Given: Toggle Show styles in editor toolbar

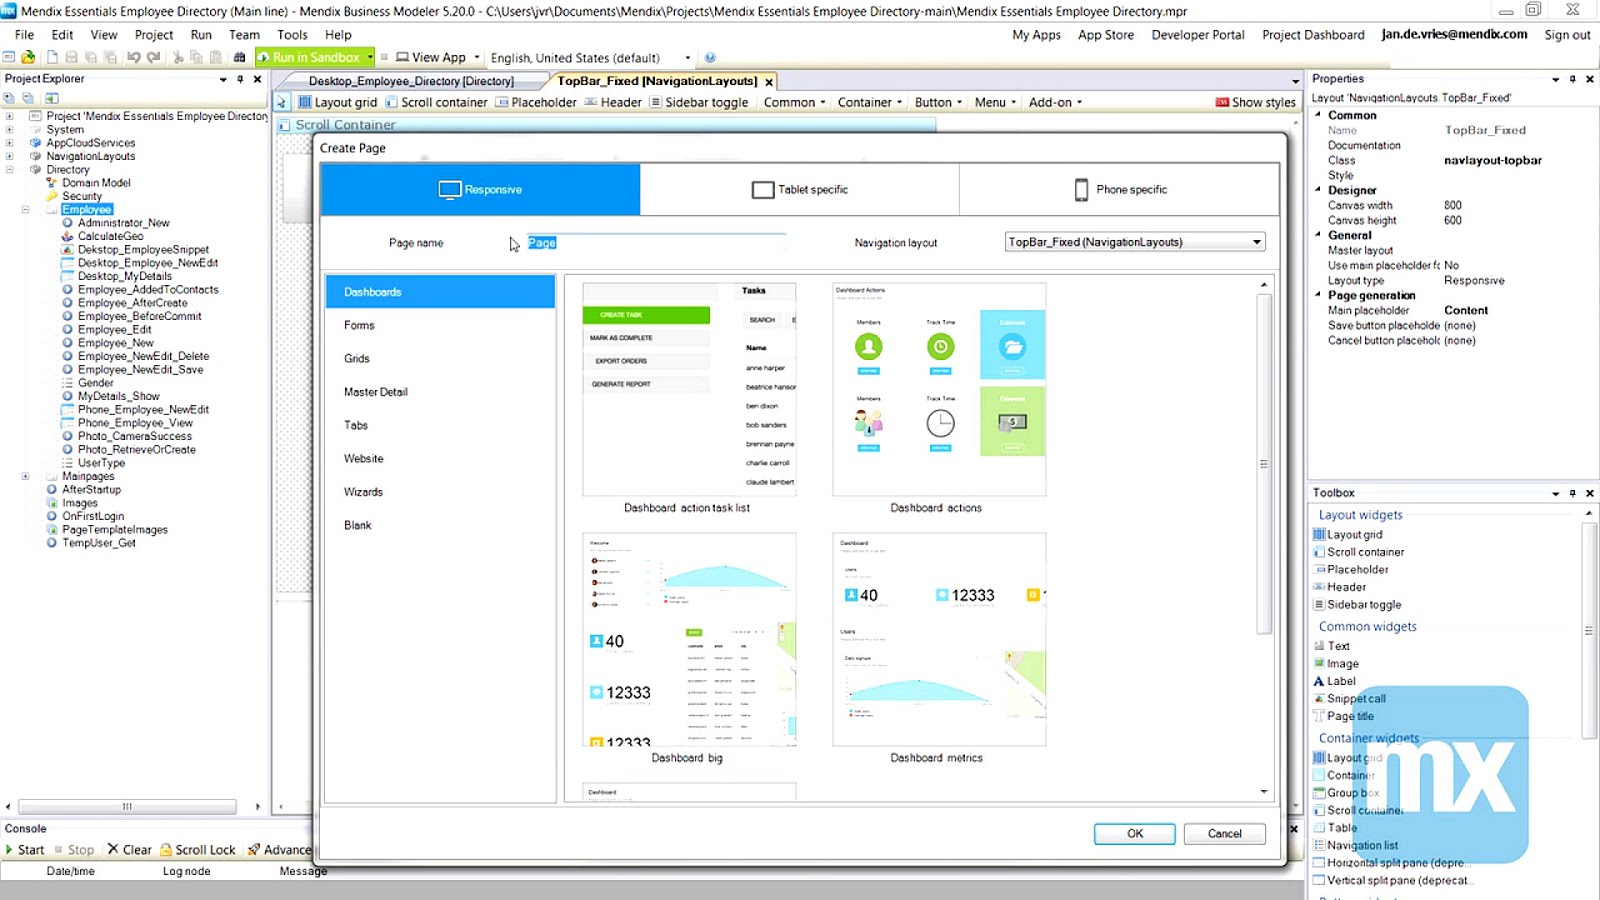Looking at the screenshot, I should coord(1256,102).
